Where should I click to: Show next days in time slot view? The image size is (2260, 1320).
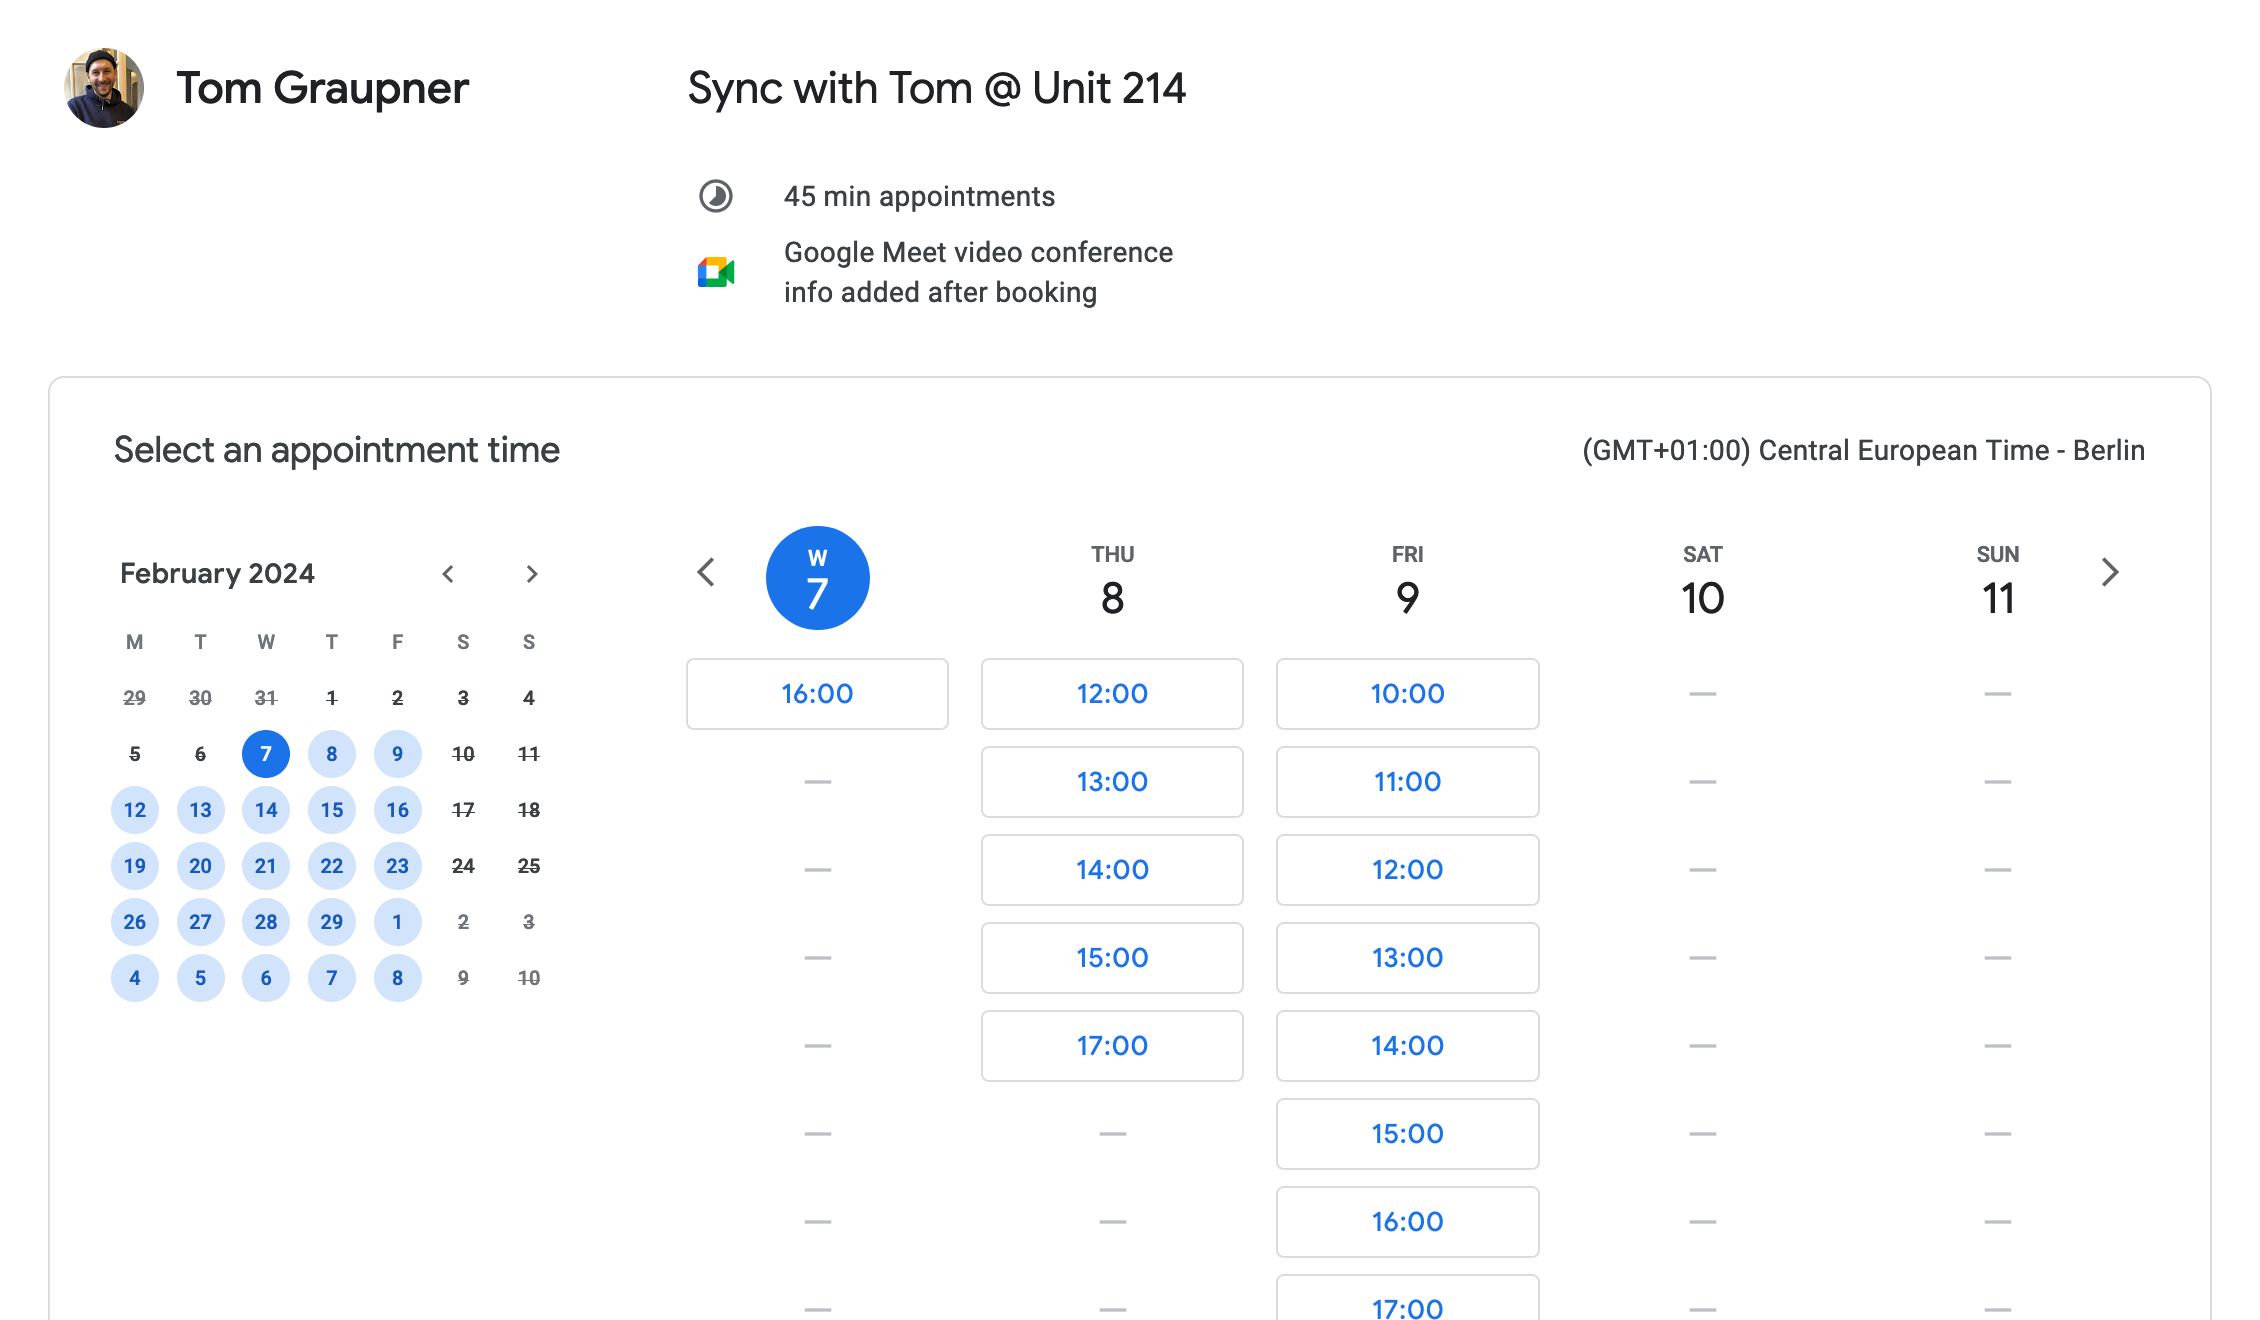[2110, 573]
